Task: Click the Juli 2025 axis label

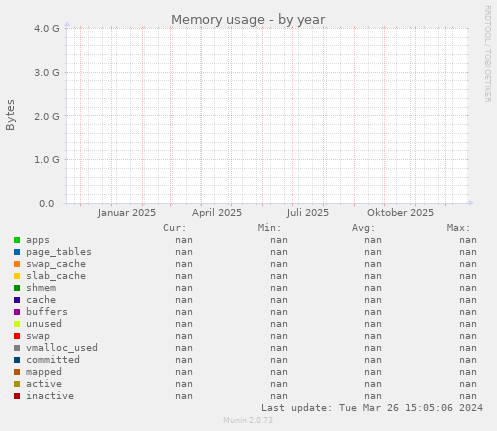Action: pyautogui.click(x=308, y=213)
